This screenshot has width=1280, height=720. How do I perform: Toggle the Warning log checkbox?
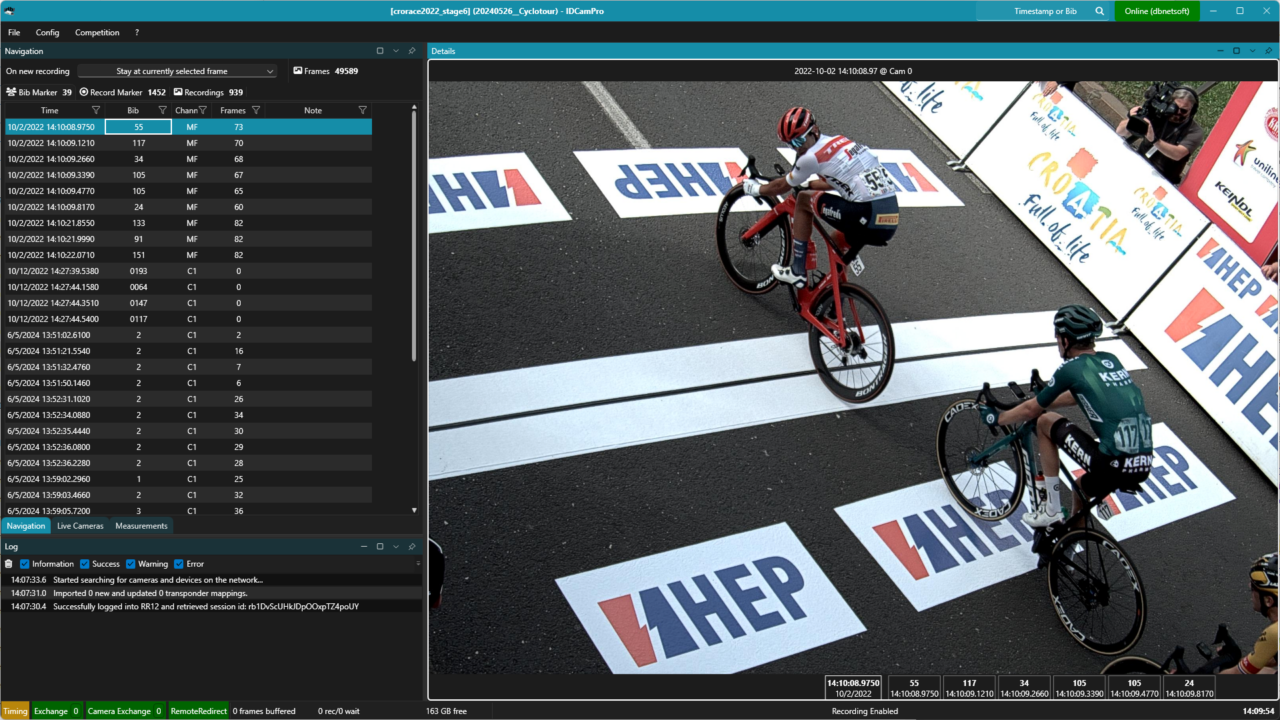point(131,564)
